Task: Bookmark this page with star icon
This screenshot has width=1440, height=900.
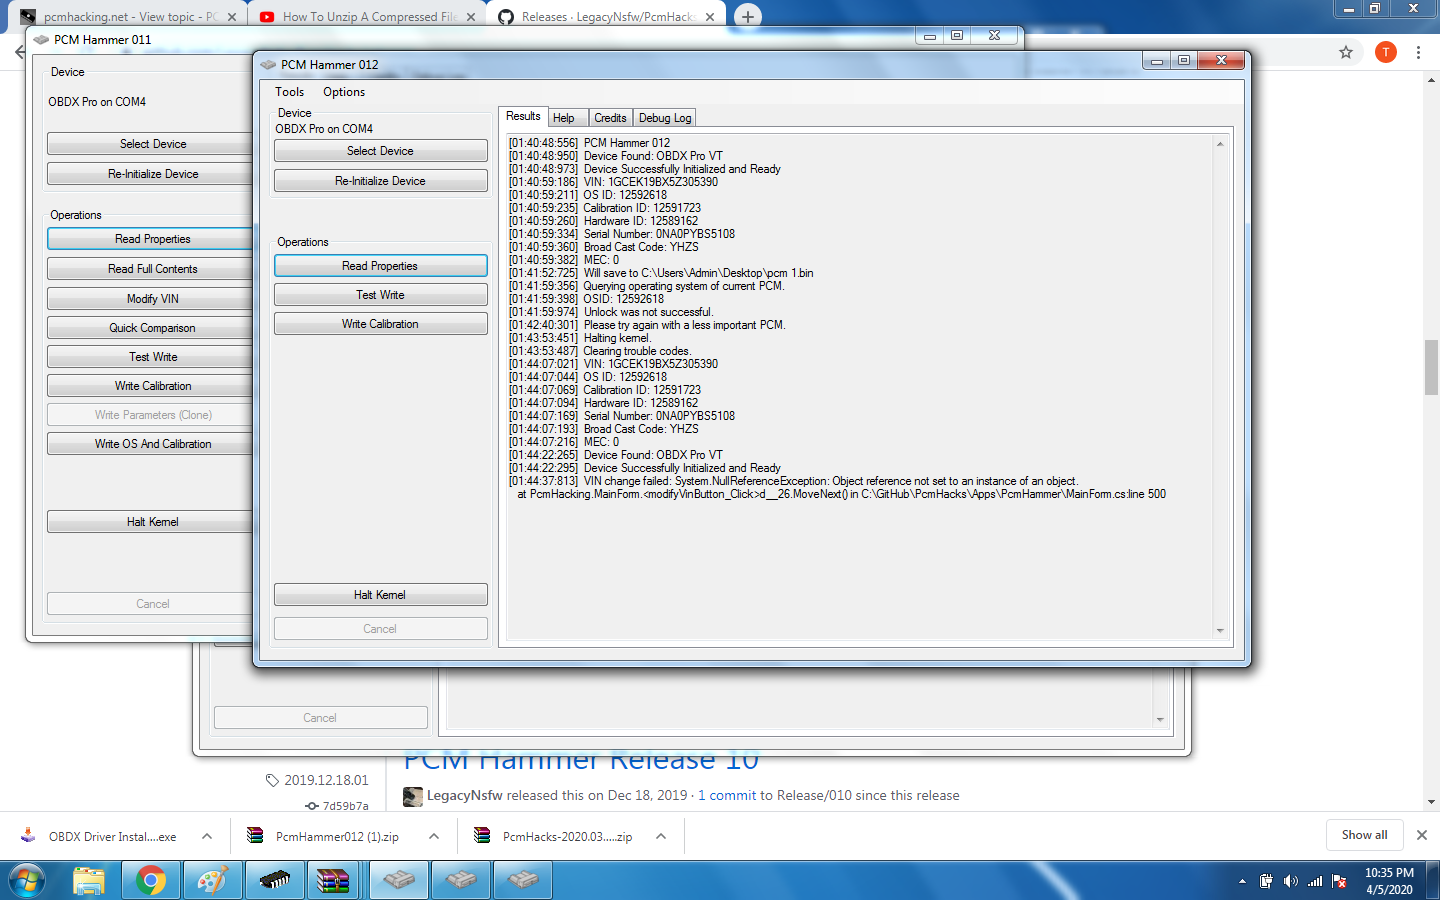Action: click(x=1346, y=52)
